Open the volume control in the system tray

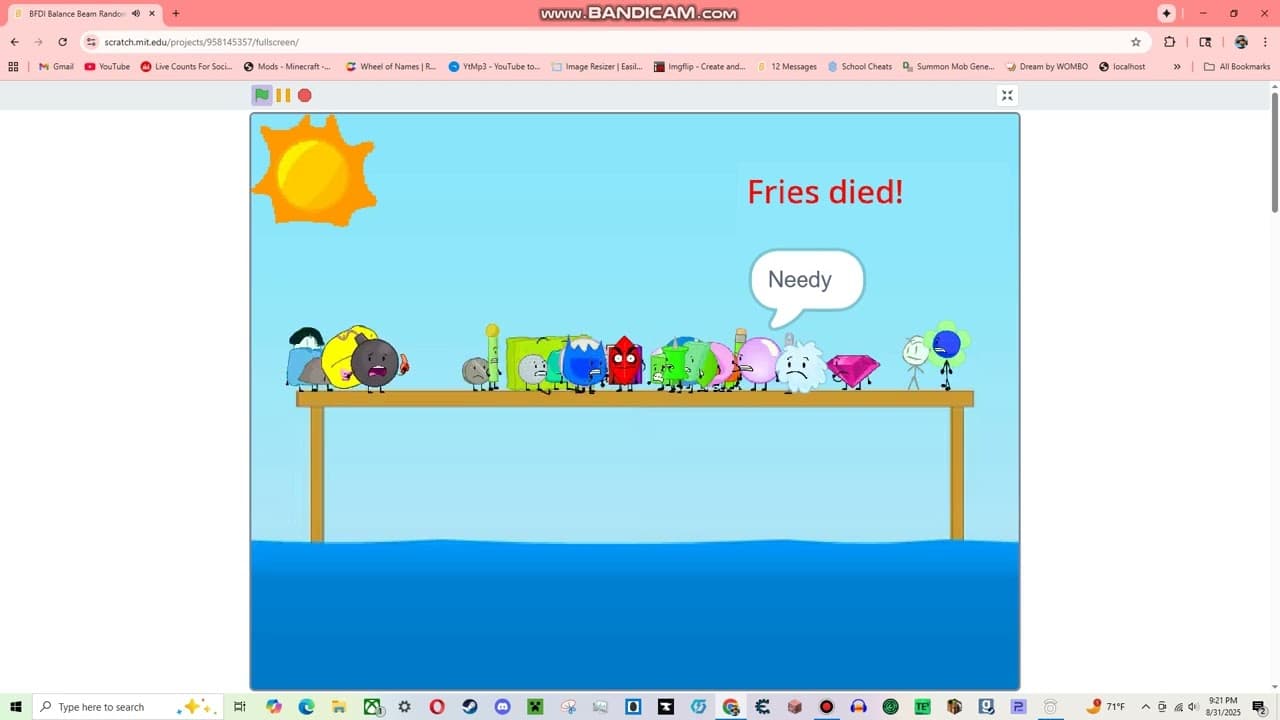point(1193,707)
